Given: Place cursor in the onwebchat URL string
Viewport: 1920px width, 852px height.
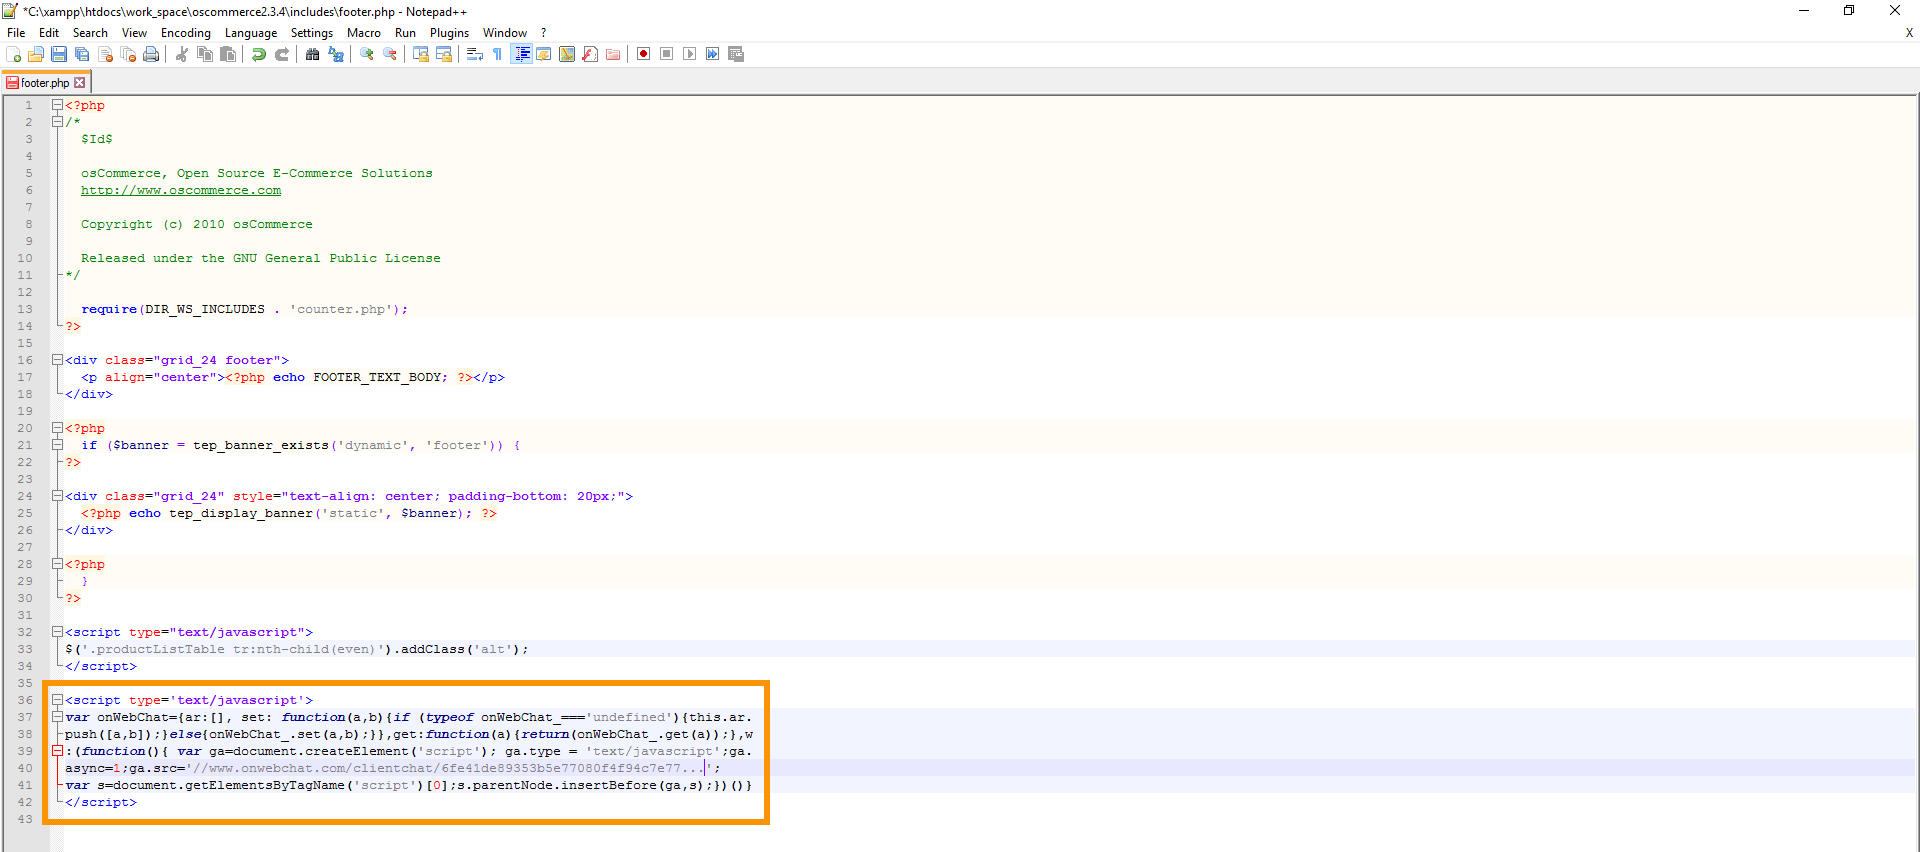Looking at the screenshot, I should click(447, 768).
